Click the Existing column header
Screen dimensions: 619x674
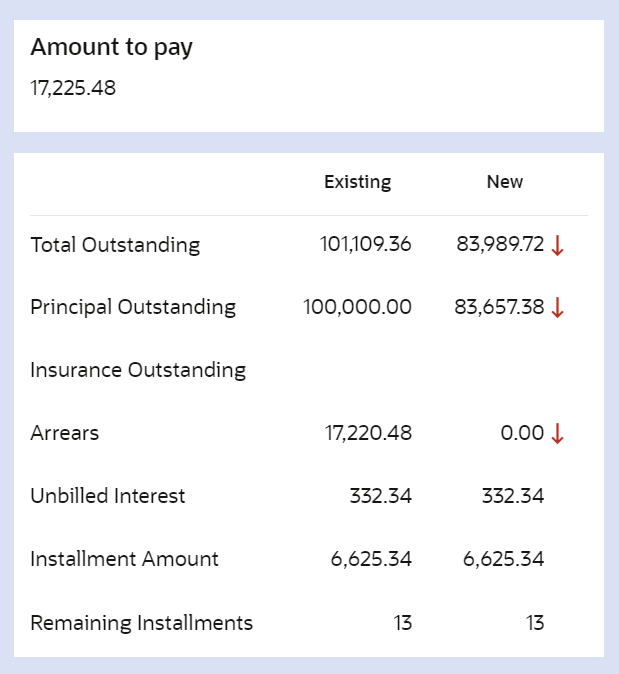(357, 182)
